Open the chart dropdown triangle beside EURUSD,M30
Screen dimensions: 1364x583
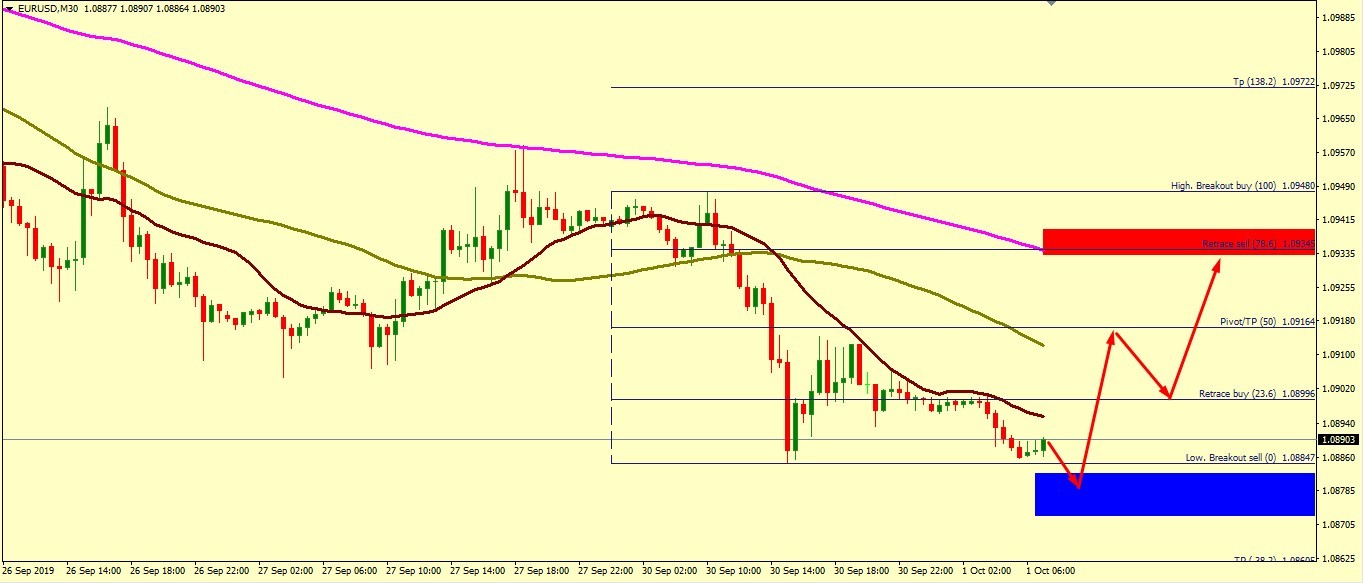point(7,8)
